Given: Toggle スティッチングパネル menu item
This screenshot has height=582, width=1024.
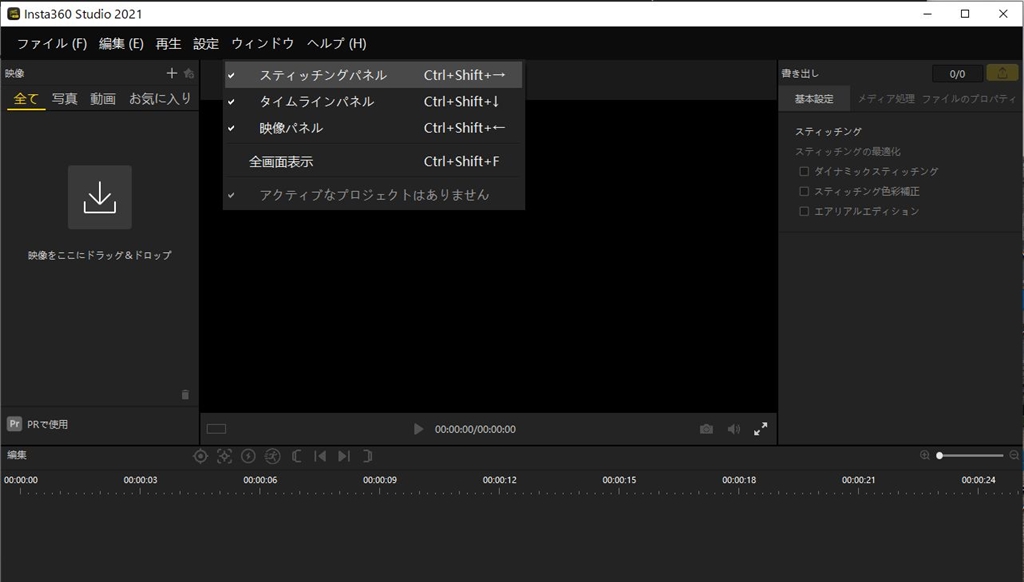Looking at the screenshot, I should [x=374, y=75].
